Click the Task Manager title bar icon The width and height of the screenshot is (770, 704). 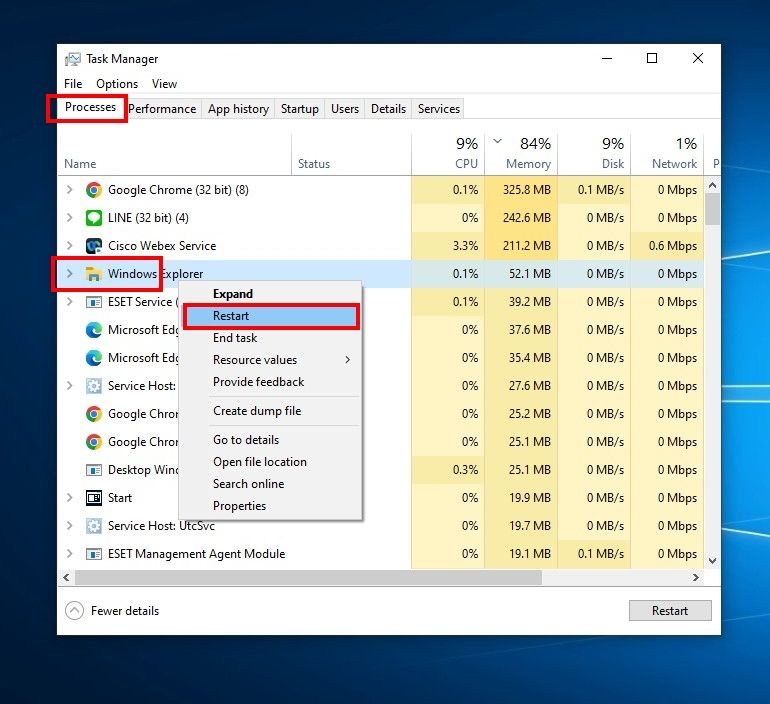73,59
